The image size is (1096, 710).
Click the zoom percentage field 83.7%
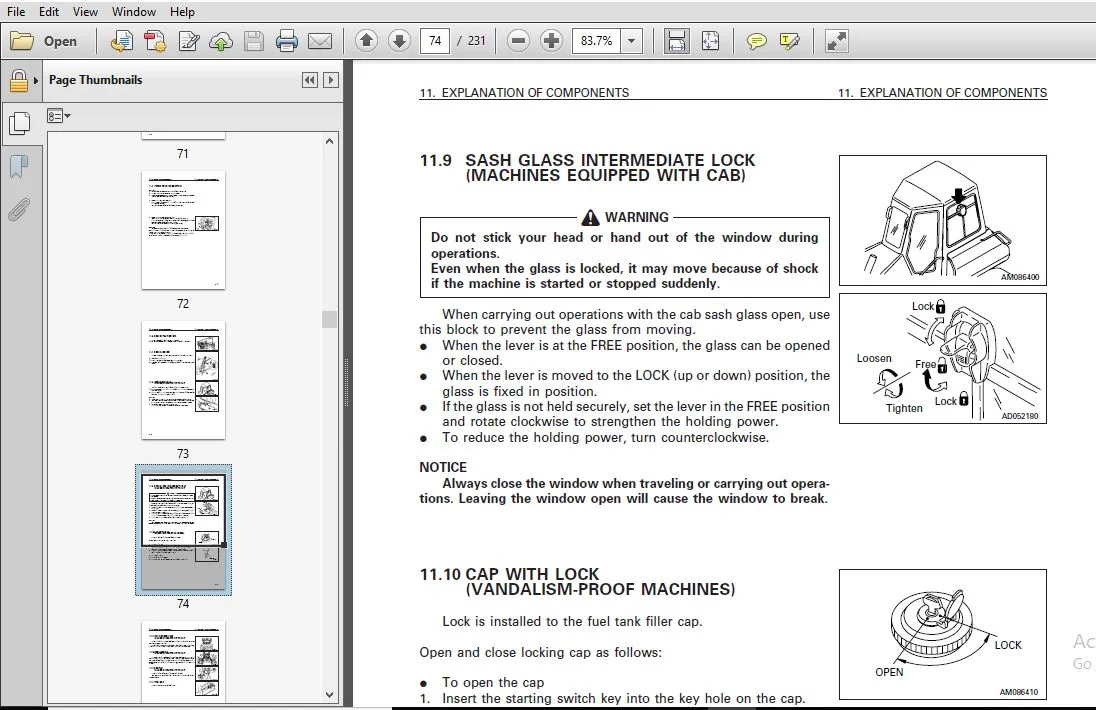coord(596,41)
